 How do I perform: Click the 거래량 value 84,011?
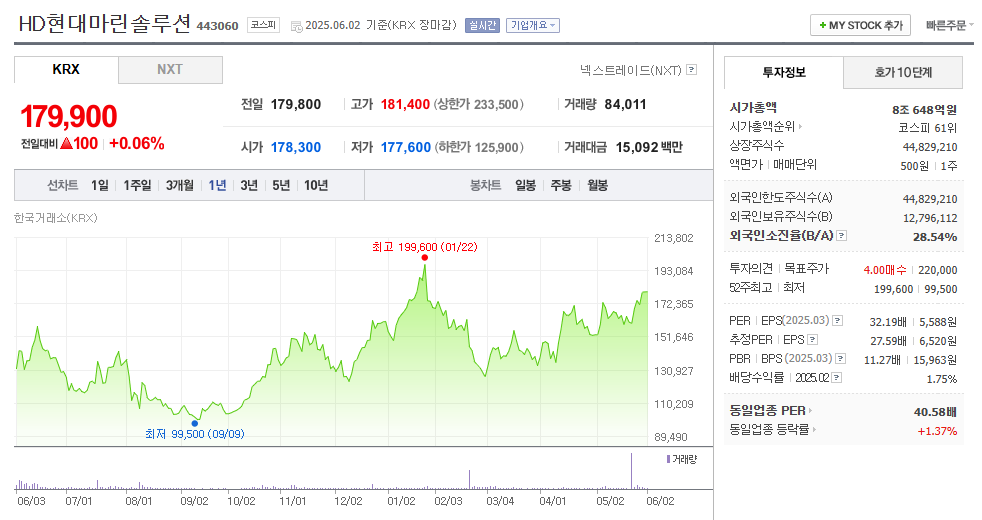tap(625, 105)
